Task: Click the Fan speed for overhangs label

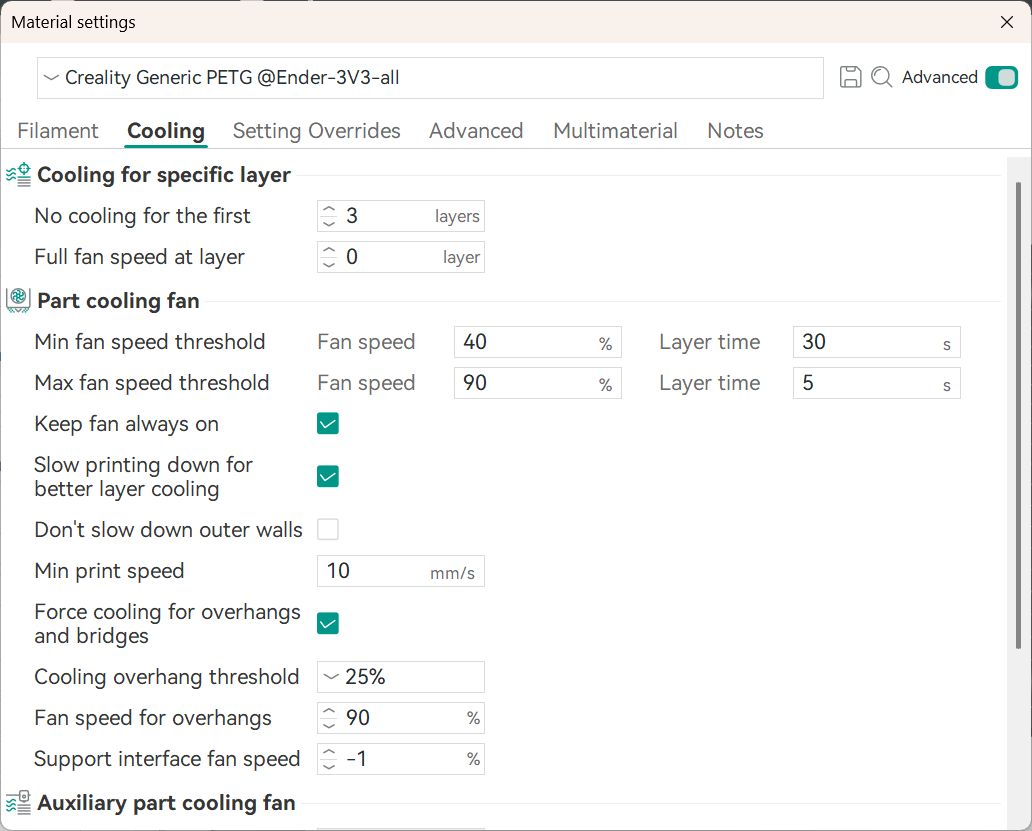Action: tap(153, 718)
